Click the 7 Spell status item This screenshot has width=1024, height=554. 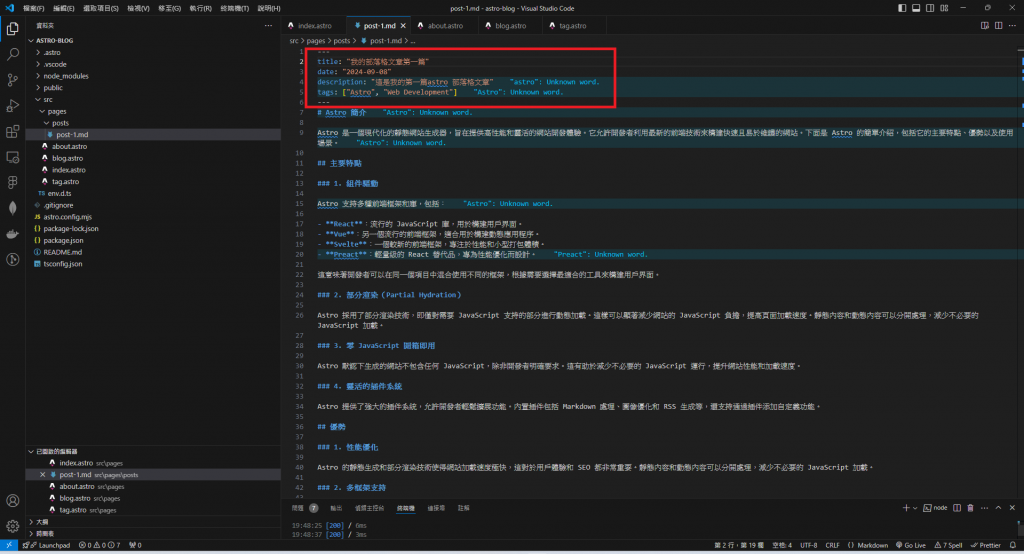click(948, 545)
